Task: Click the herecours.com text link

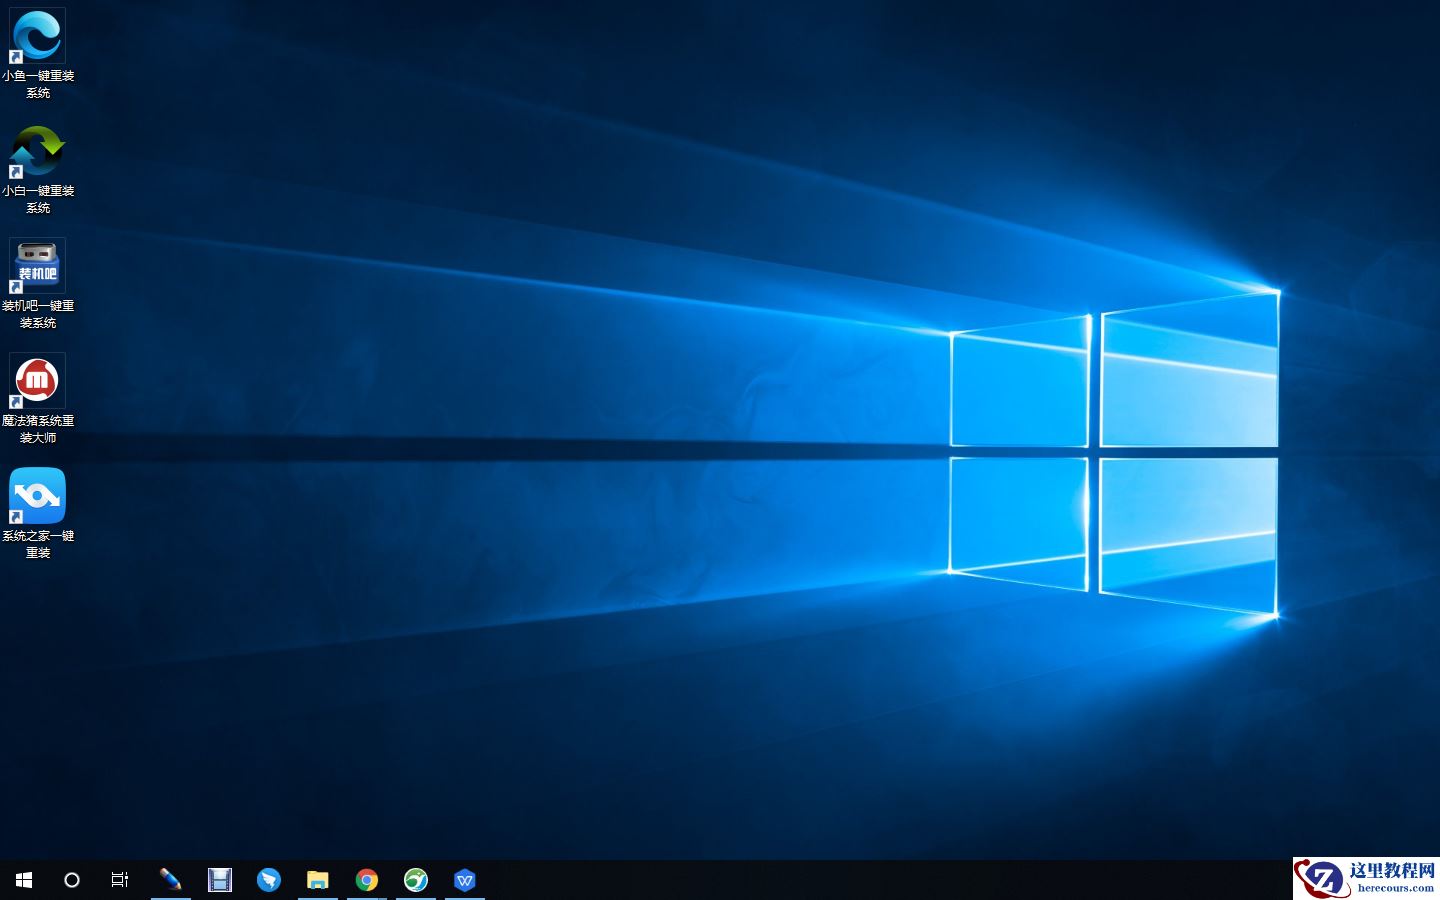Action: coord(1395,888)
